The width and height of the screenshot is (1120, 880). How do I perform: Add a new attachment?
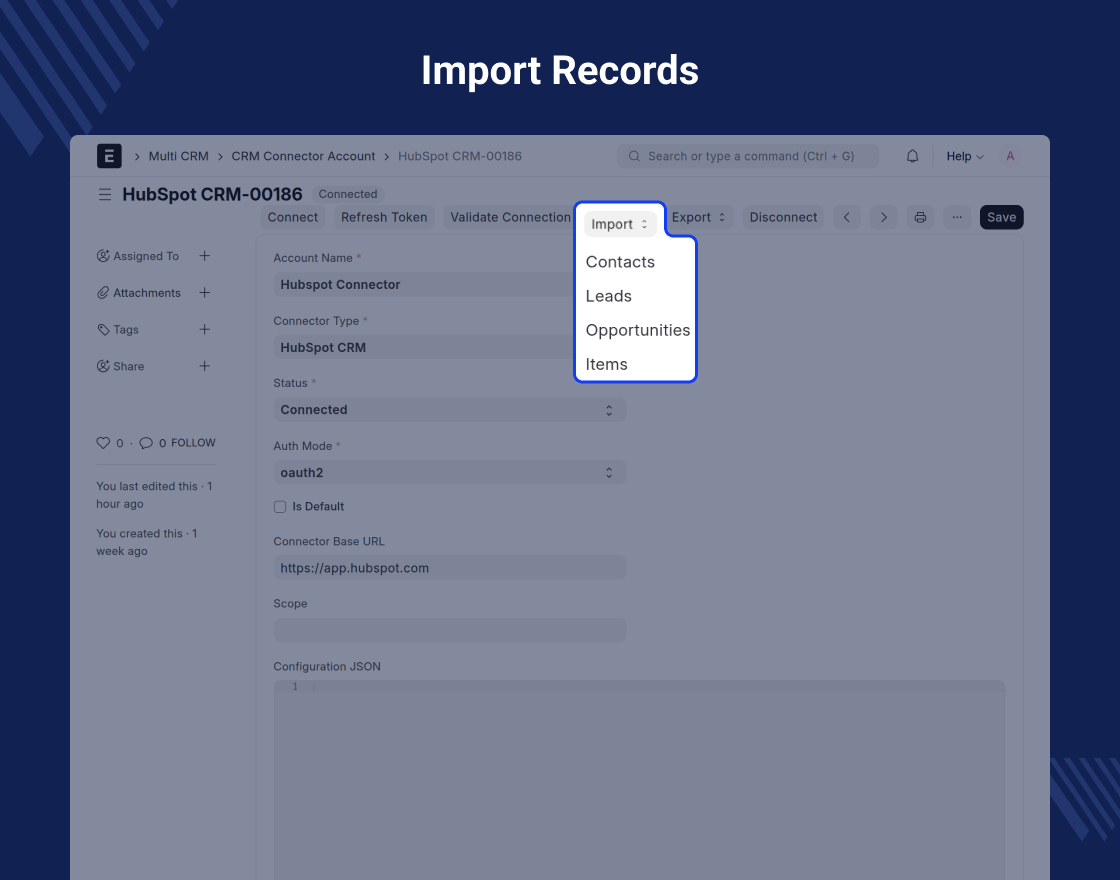pos(204,292)
